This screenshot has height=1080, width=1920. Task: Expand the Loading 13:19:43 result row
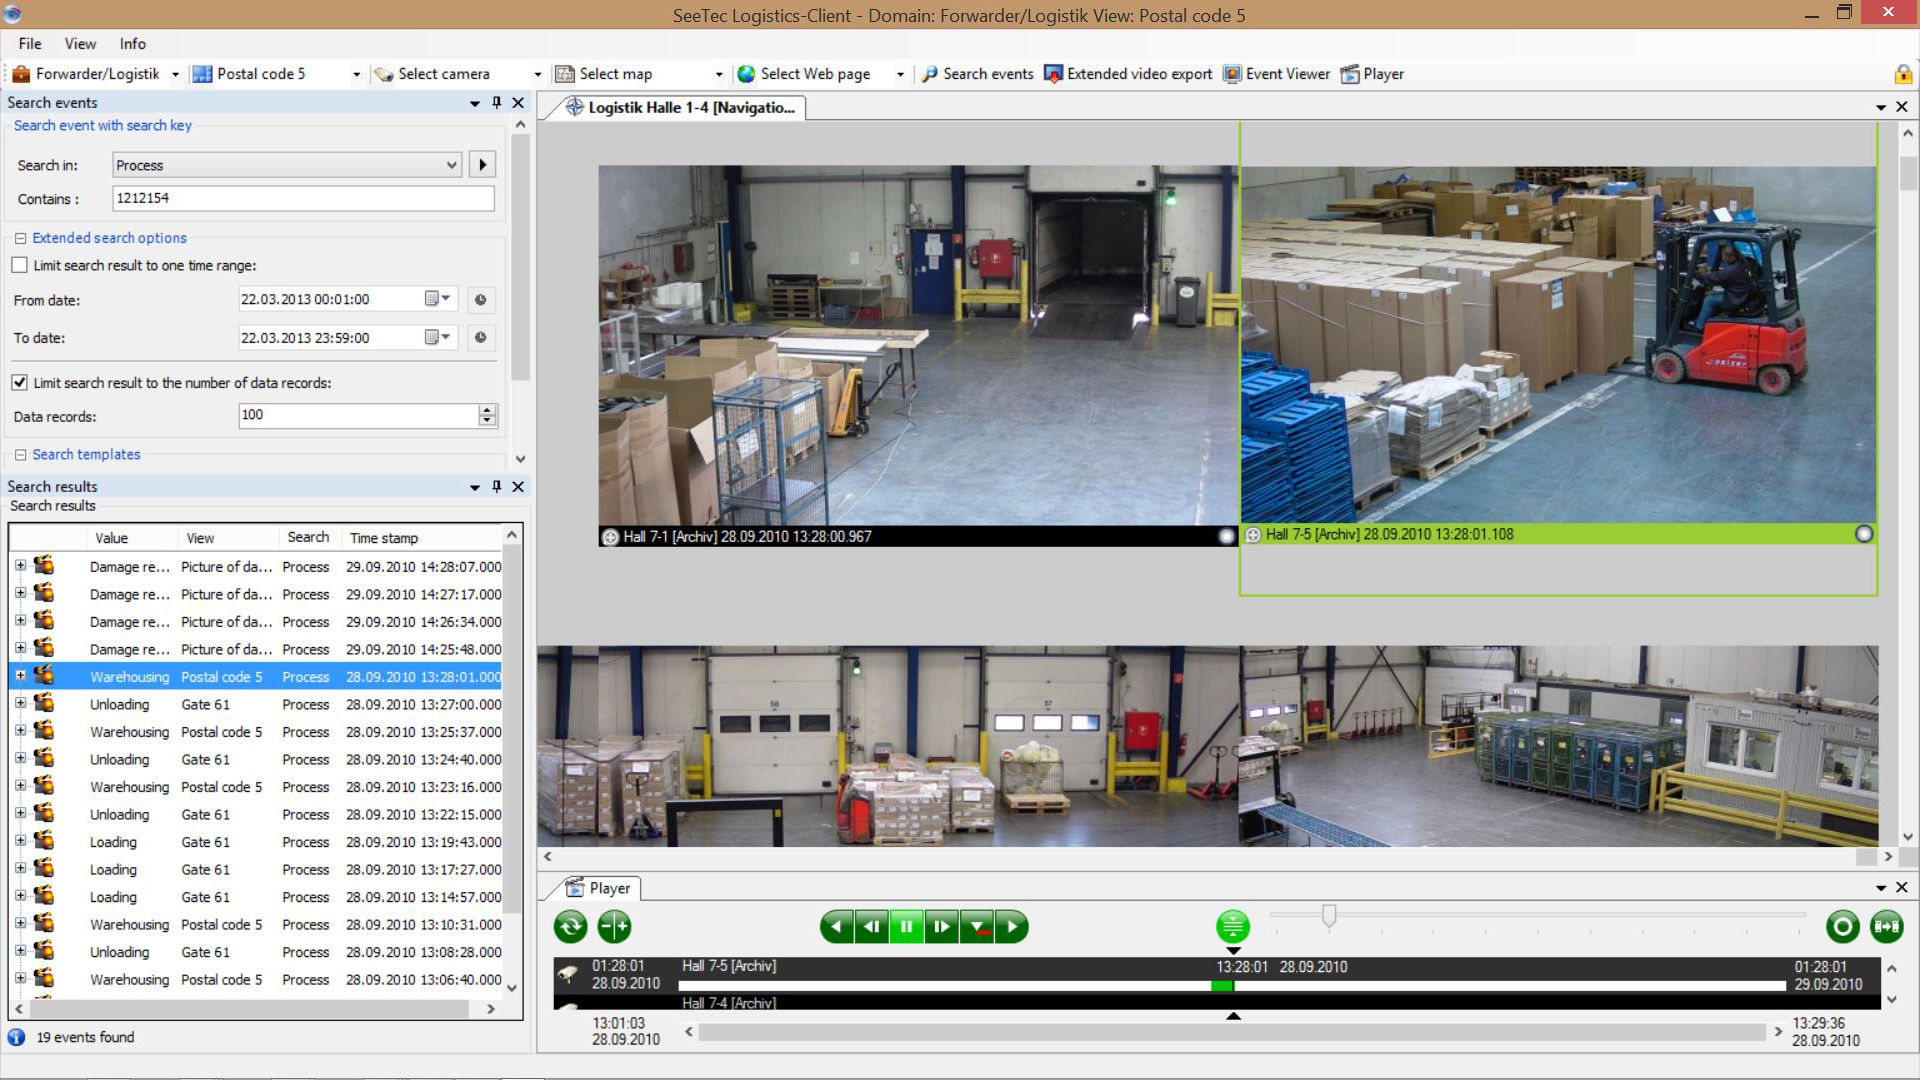click(x=20, y=842)
